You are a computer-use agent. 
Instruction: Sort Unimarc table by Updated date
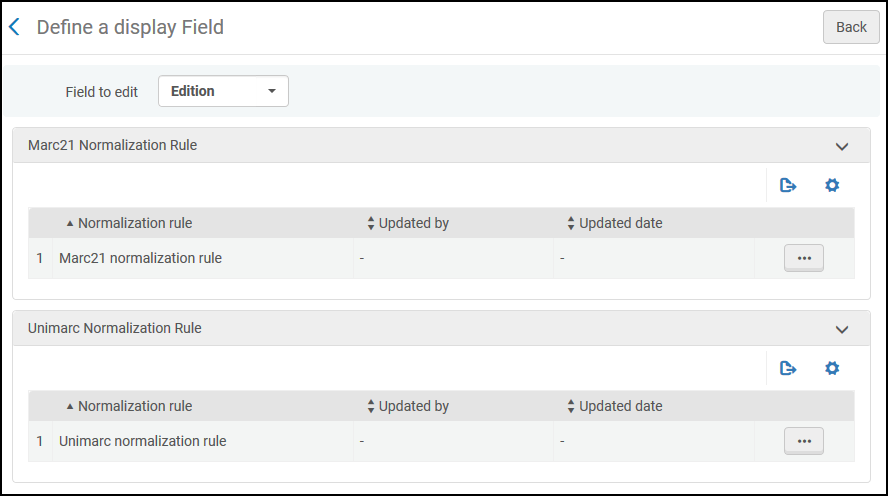(x=614, y=406)
